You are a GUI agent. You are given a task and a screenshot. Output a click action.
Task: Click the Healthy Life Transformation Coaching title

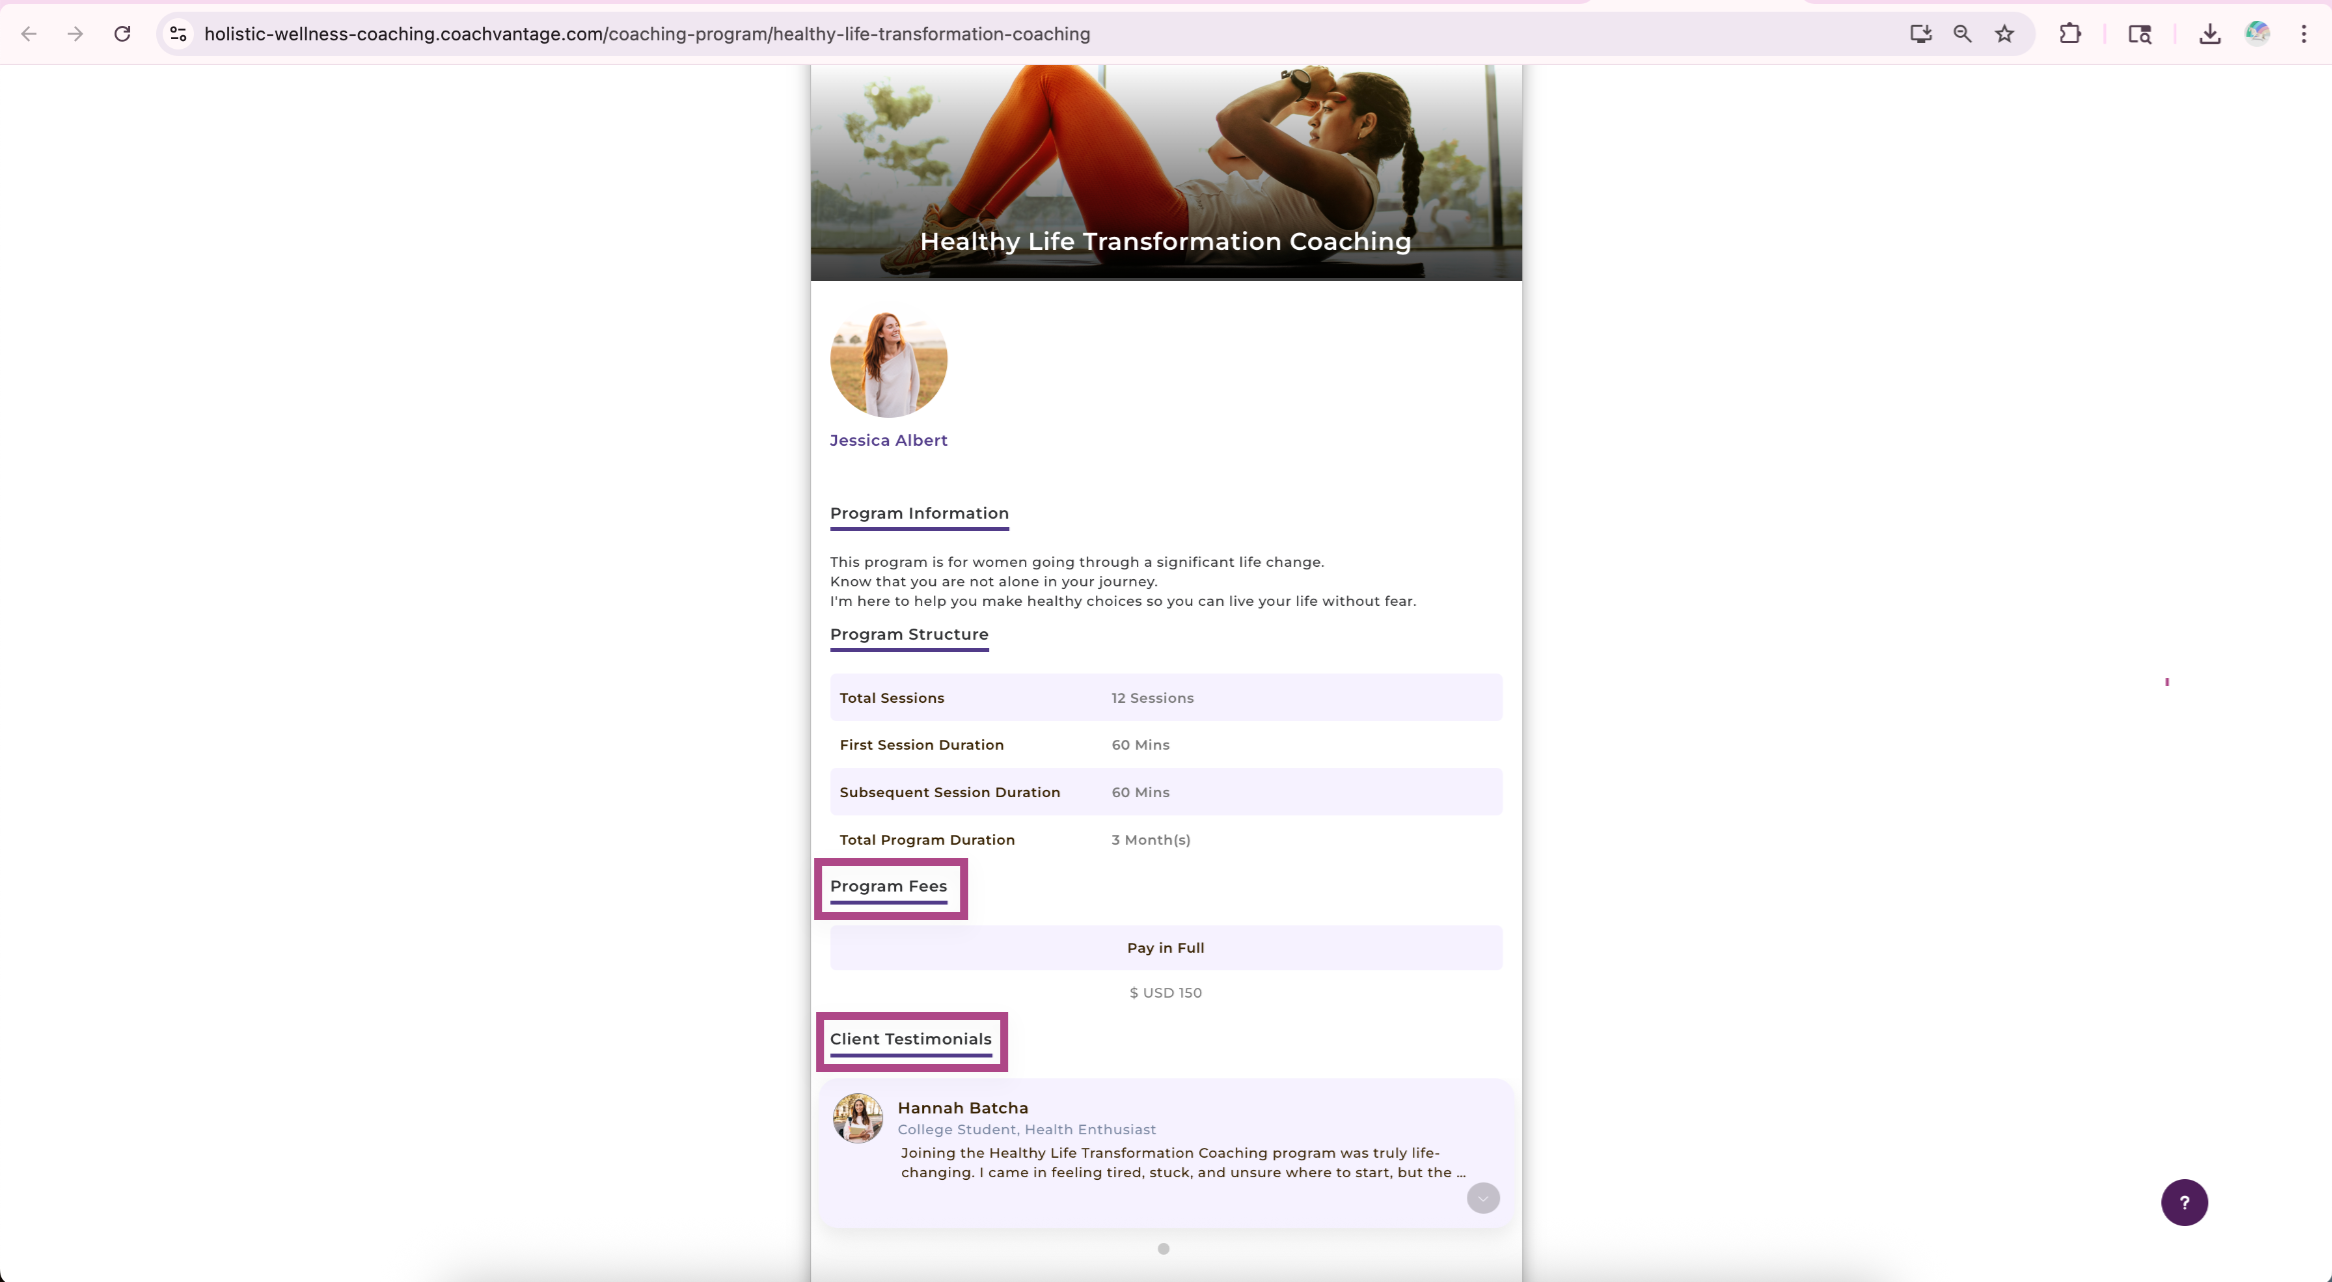tap(1166, 242)
